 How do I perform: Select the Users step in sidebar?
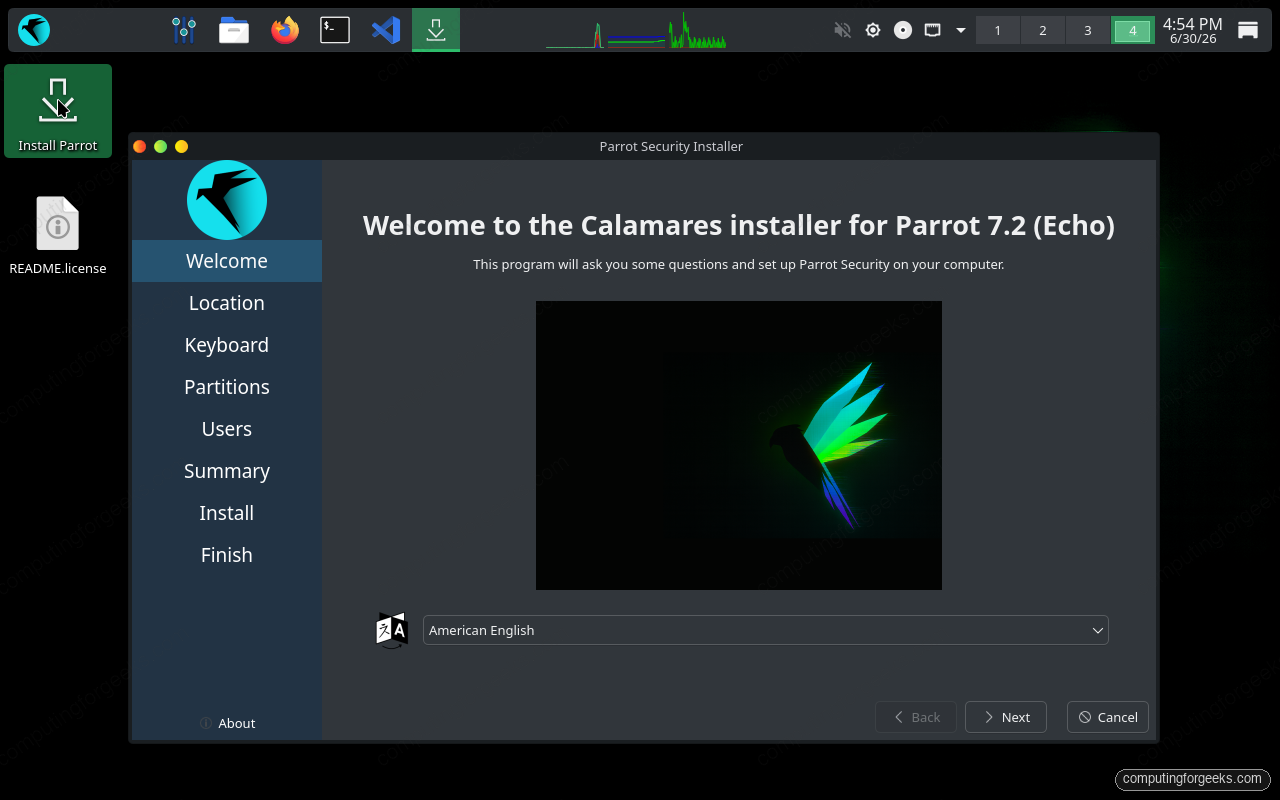pos(227,429)
